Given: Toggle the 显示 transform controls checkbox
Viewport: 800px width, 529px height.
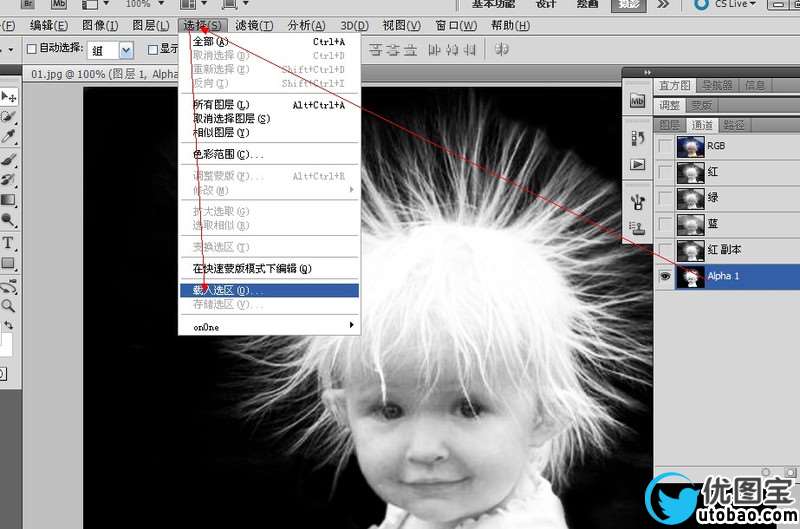Looking at the screenshot, I should pyautogui.click(x=153, y=49).
